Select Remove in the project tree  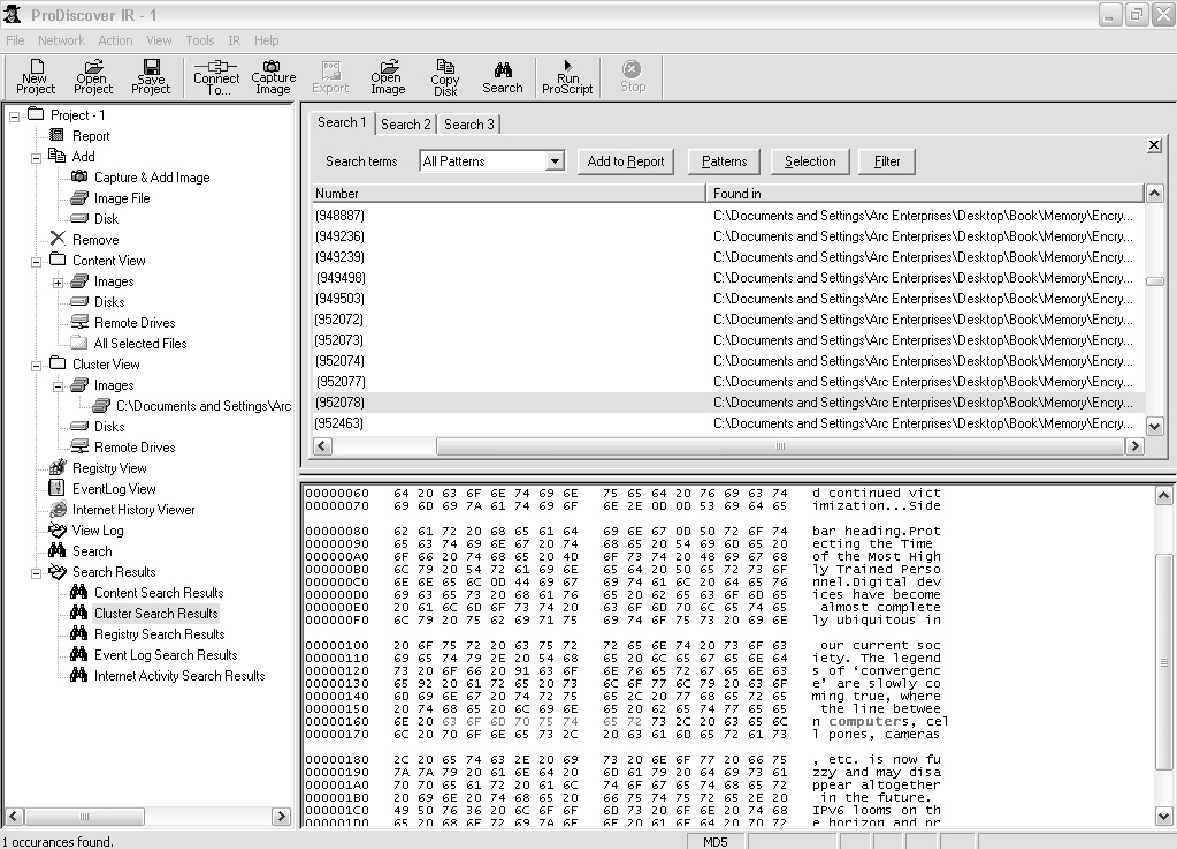[x=95, y=239]
